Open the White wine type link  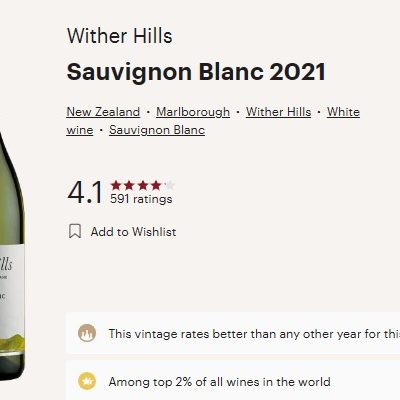(343, 112)
